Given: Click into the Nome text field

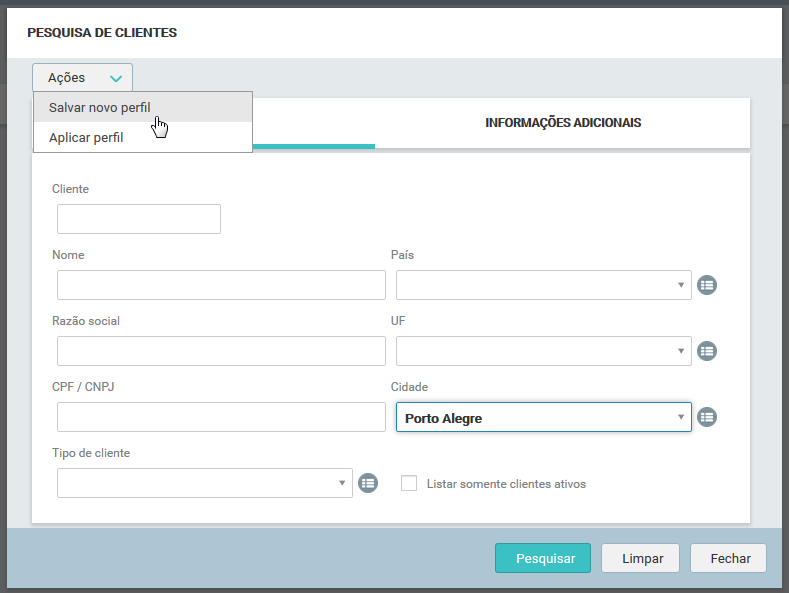Looking at the screenshot, I should click(221, 285).
